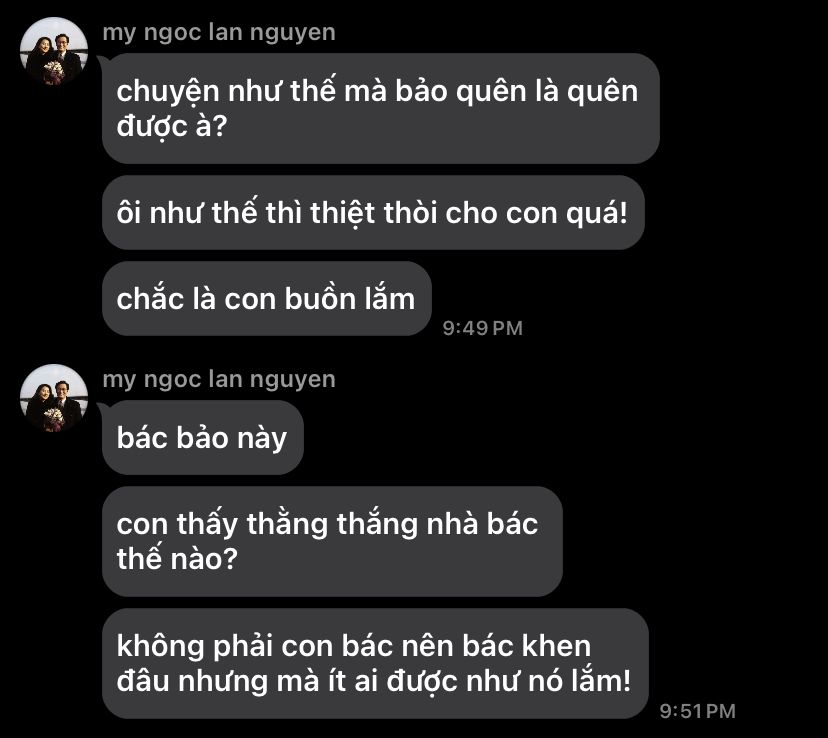Click the 9:51 PM timestamp

tap(698, 711)
